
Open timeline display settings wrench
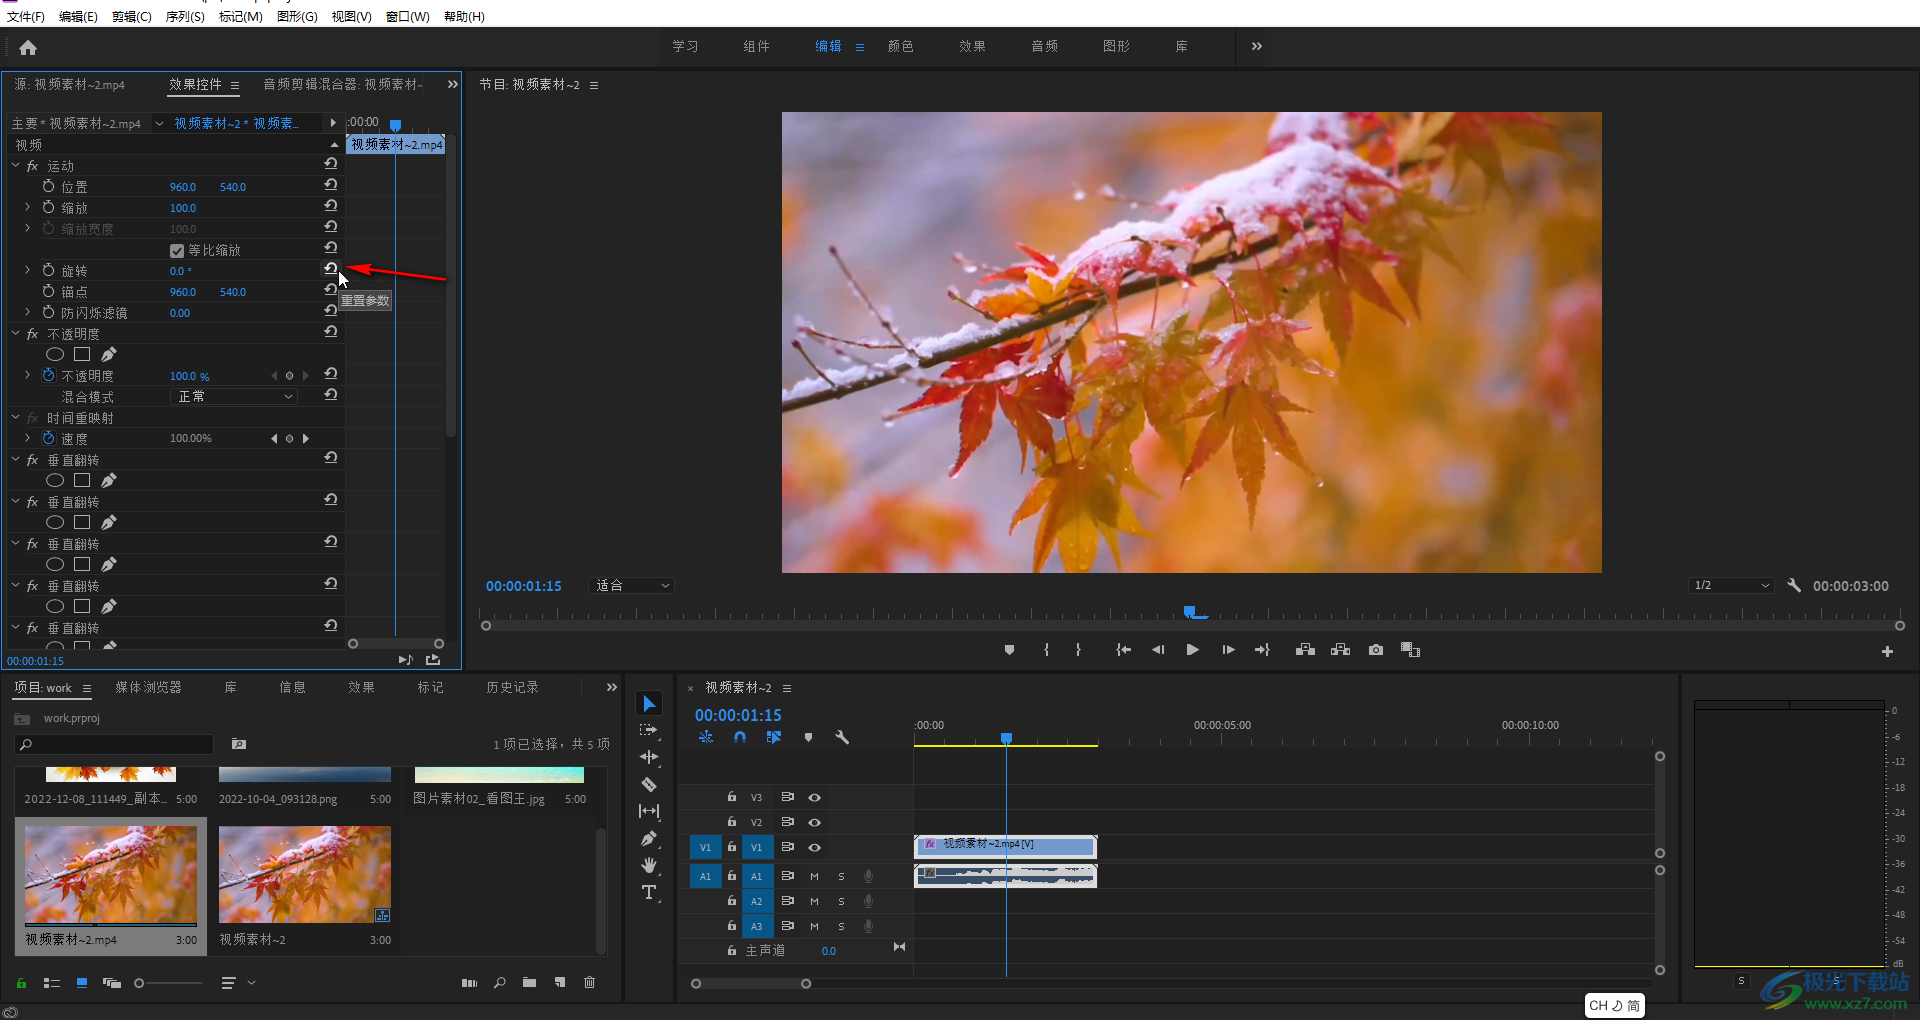pyautogui.click(x=842, y=737)
